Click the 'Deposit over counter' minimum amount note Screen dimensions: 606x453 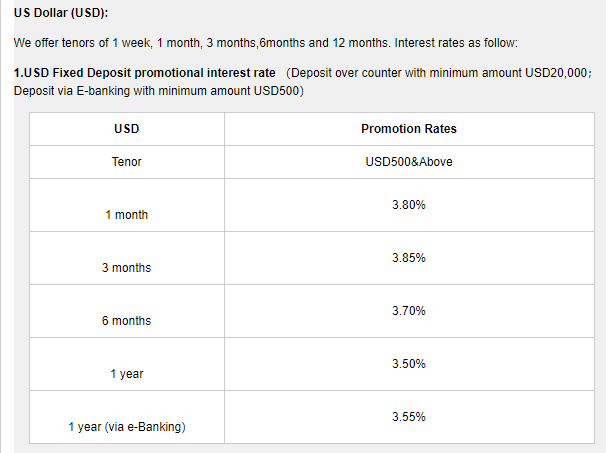click(x=440, y=74)
